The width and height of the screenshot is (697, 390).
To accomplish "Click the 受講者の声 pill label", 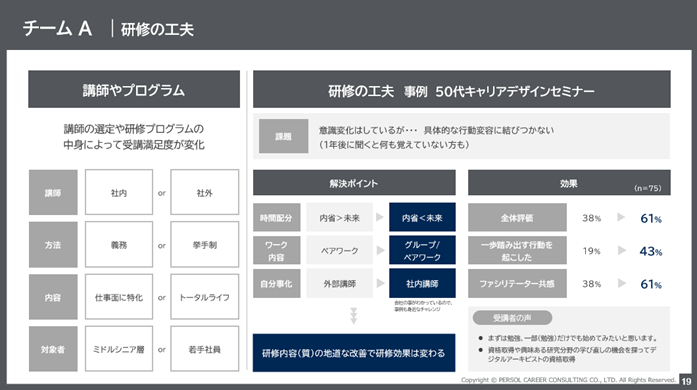I will (512, 318).
